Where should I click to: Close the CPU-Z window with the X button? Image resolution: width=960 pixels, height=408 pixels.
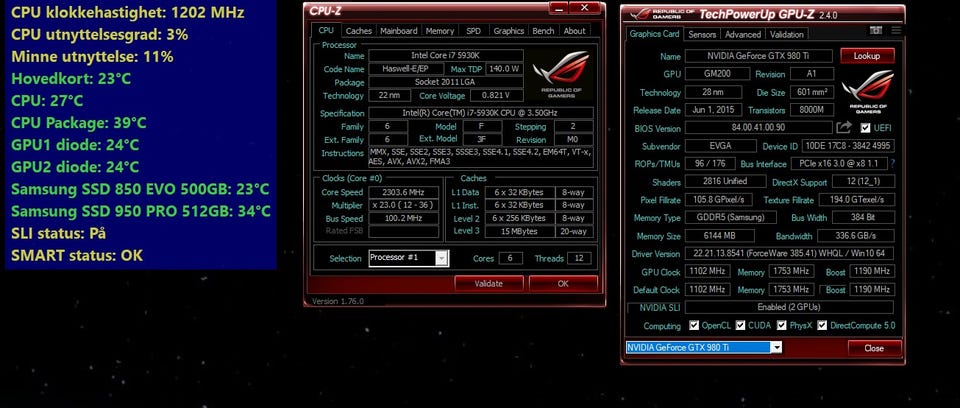[584, 7]
